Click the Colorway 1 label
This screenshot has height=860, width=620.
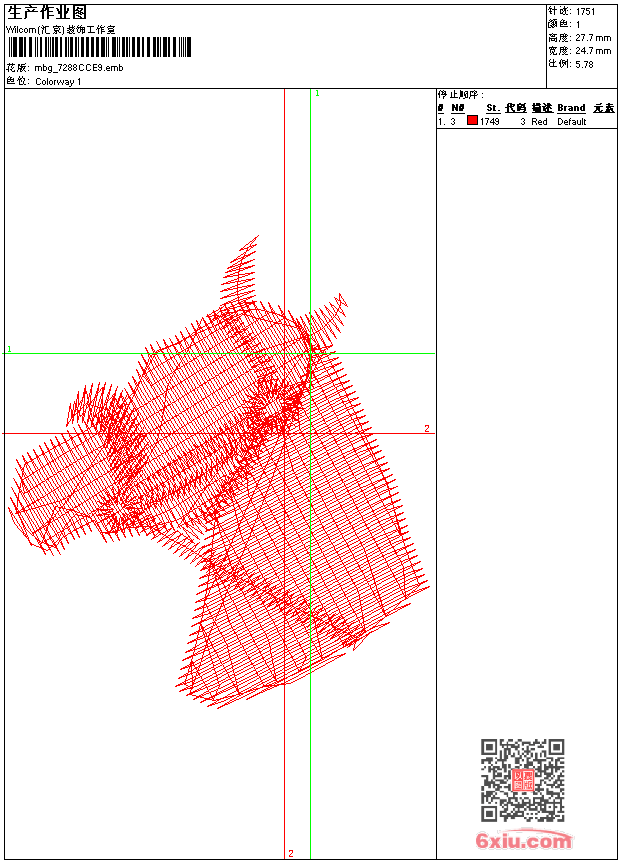tap(58, 82)
